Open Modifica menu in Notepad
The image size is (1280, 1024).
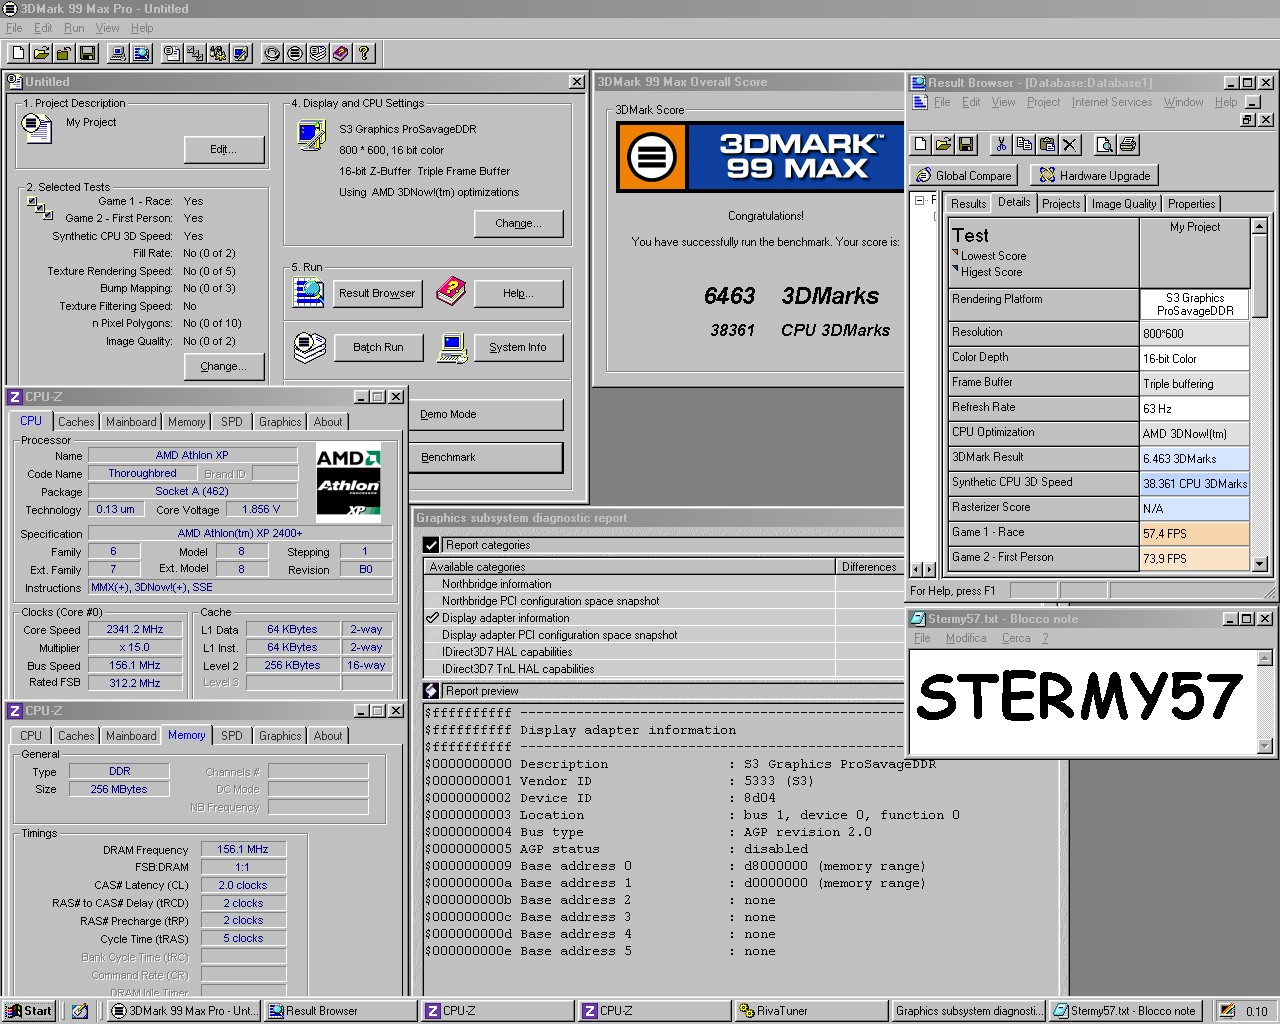(966, 638)
